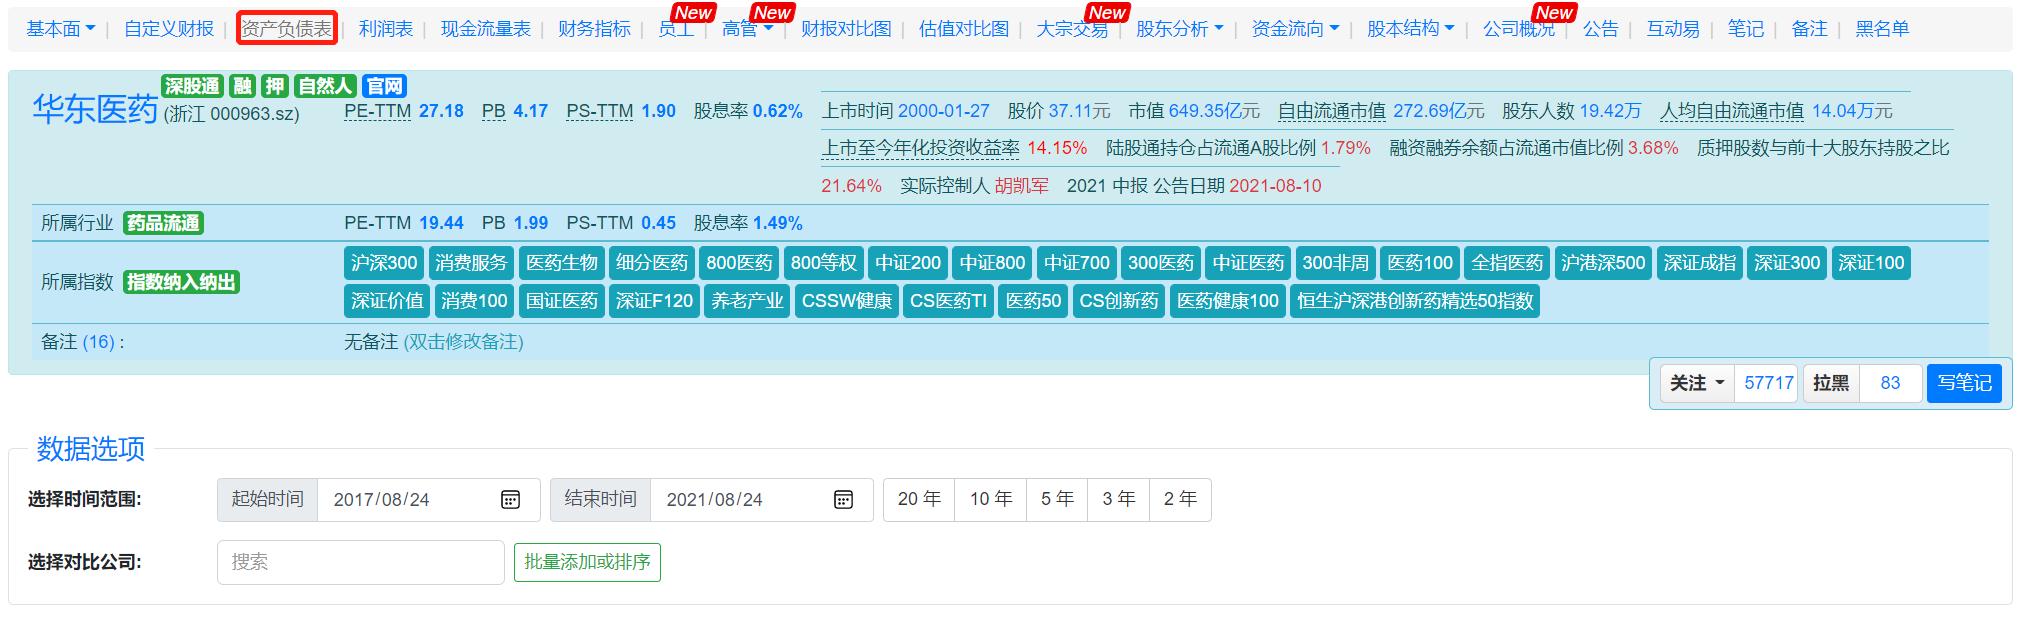Open calendar picker in end date field

(843, 500)
